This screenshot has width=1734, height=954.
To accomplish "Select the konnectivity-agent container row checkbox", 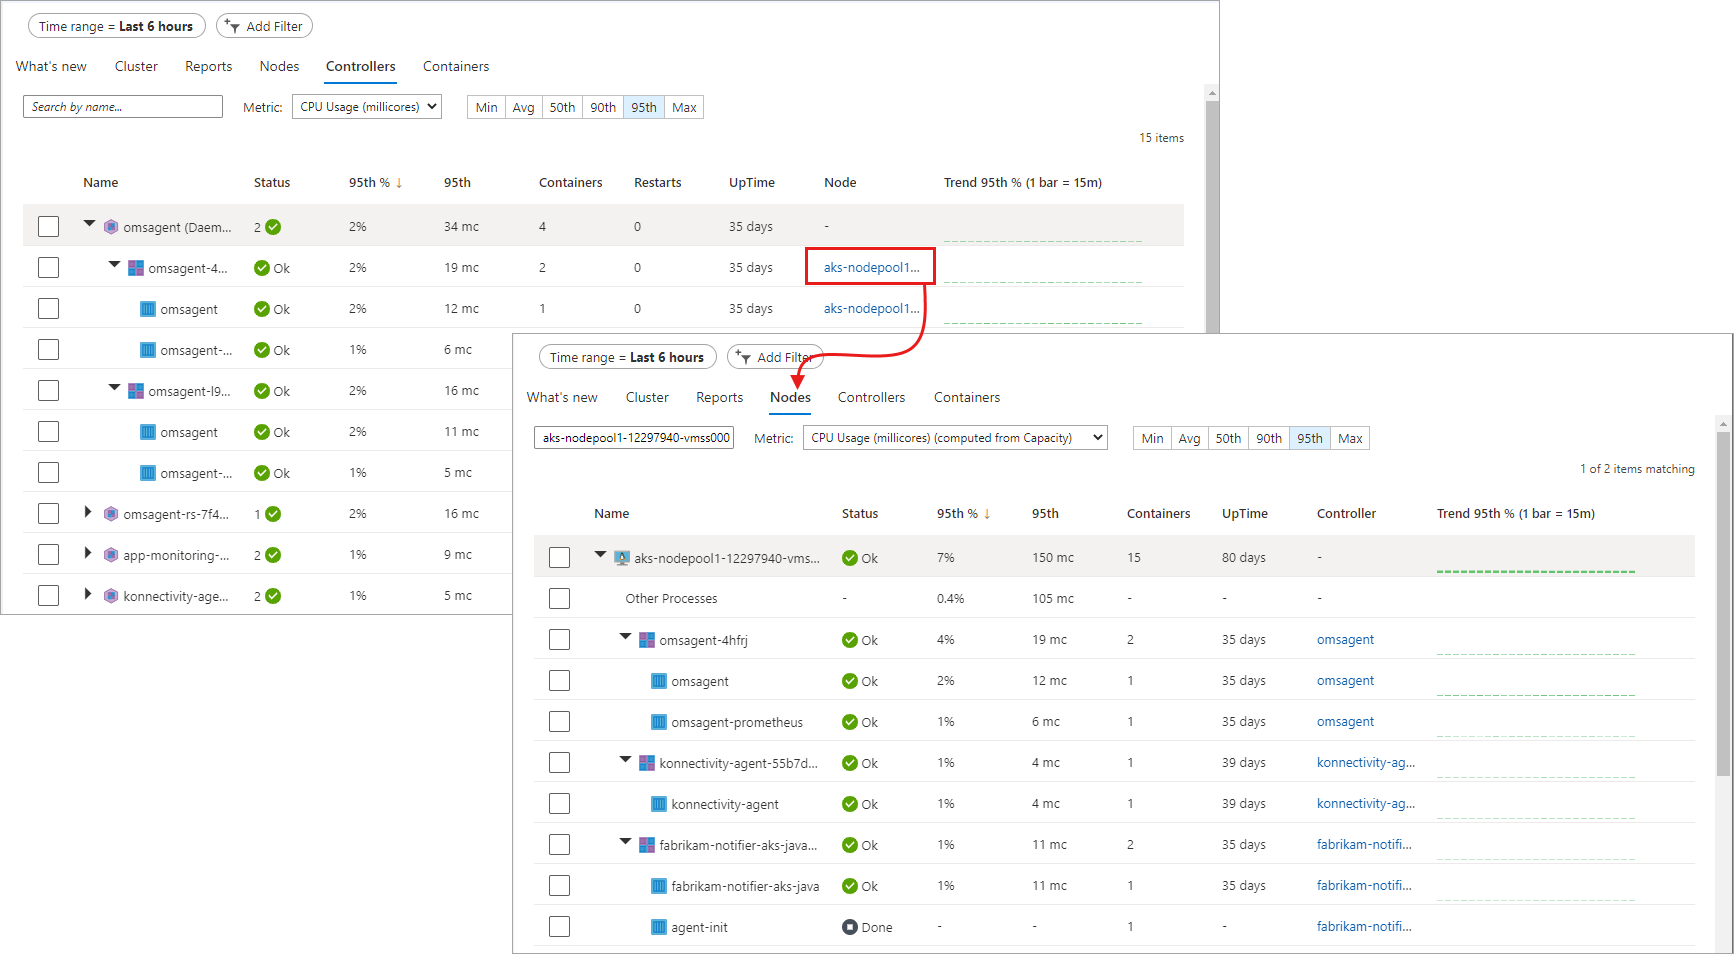I will pos(560,804).
